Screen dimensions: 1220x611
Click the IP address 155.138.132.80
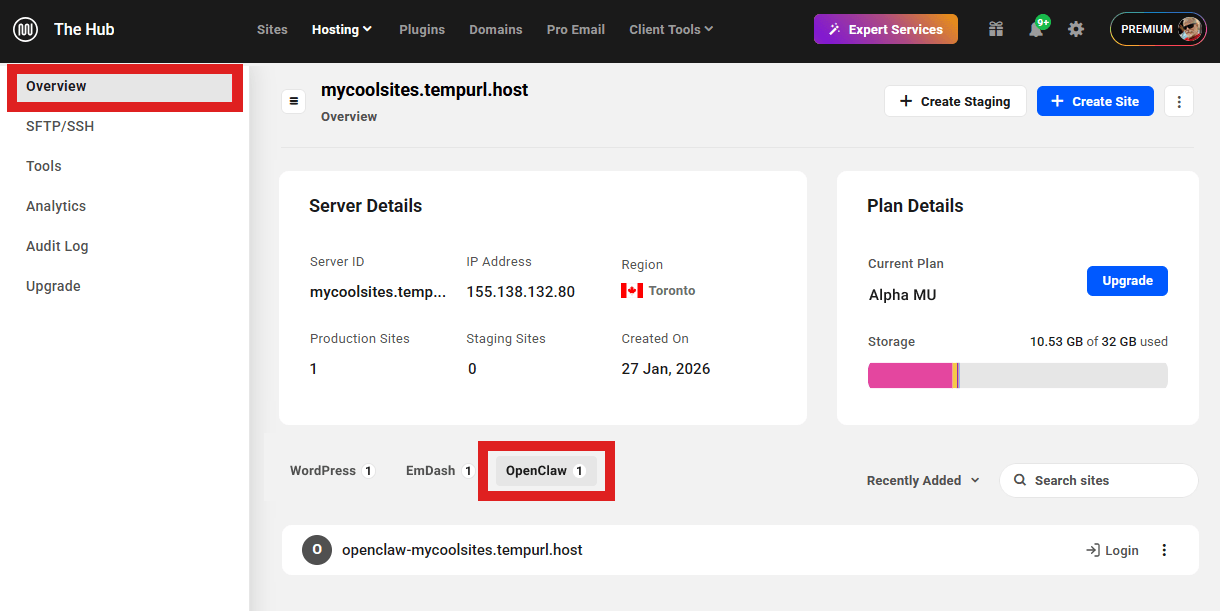(x=520, y=292)
